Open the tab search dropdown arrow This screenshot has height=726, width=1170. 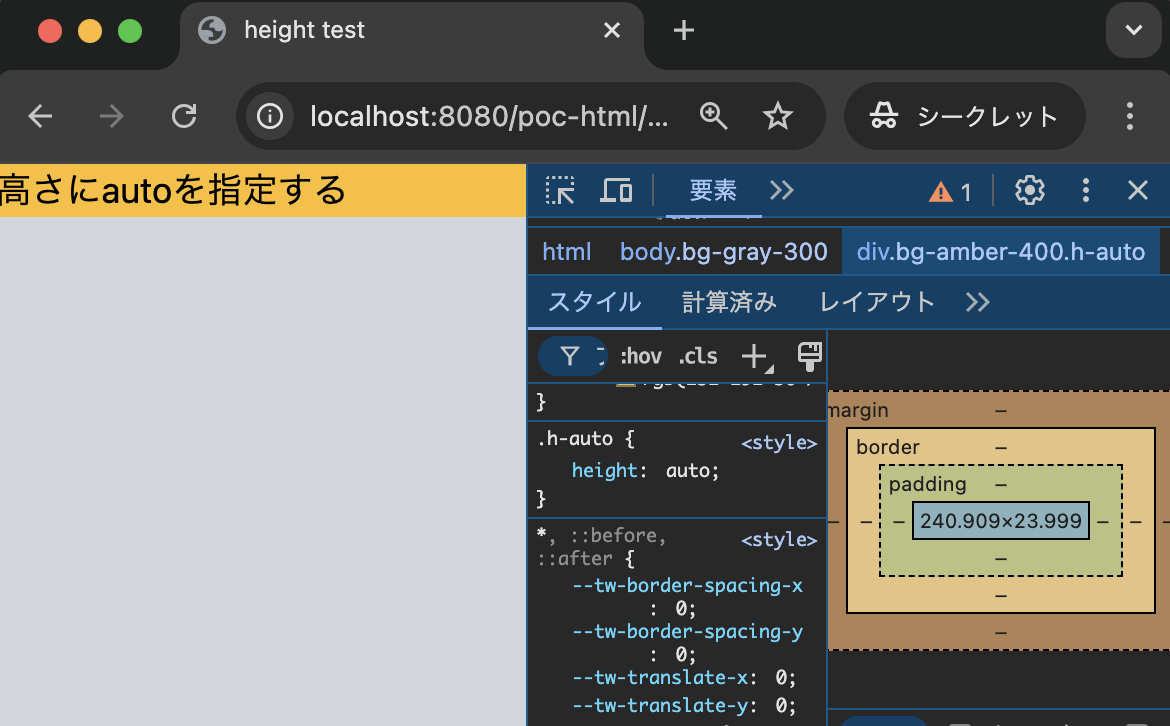pos(1133,30)
